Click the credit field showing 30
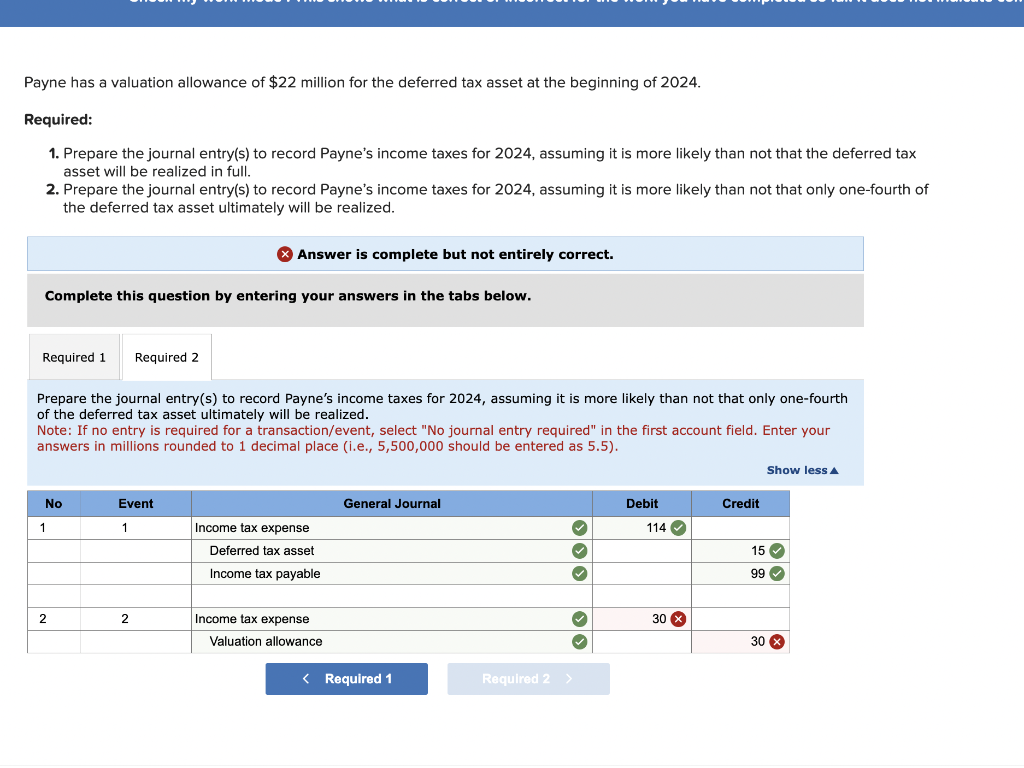 (741, 641)
